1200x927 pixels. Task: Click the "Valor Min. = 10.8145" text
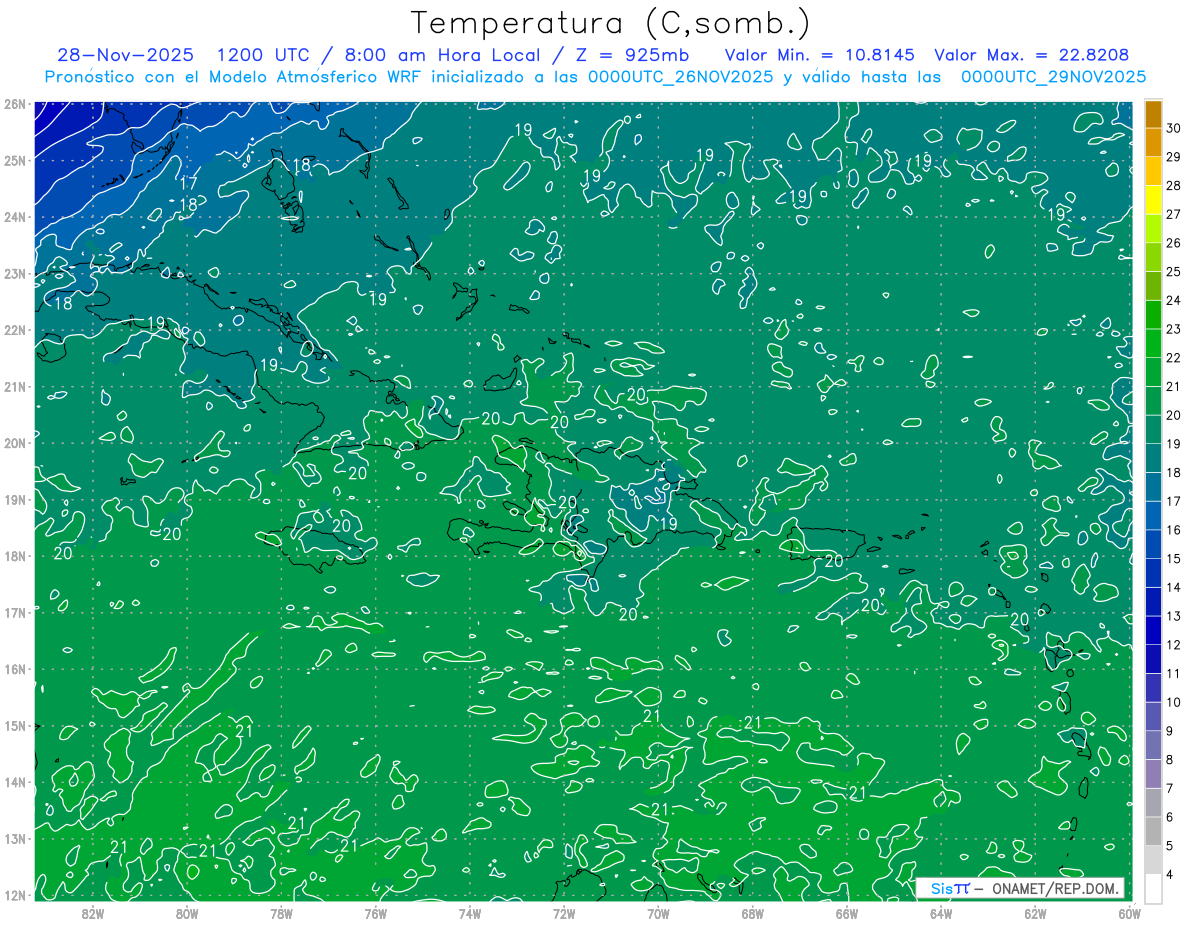(818, 55)
